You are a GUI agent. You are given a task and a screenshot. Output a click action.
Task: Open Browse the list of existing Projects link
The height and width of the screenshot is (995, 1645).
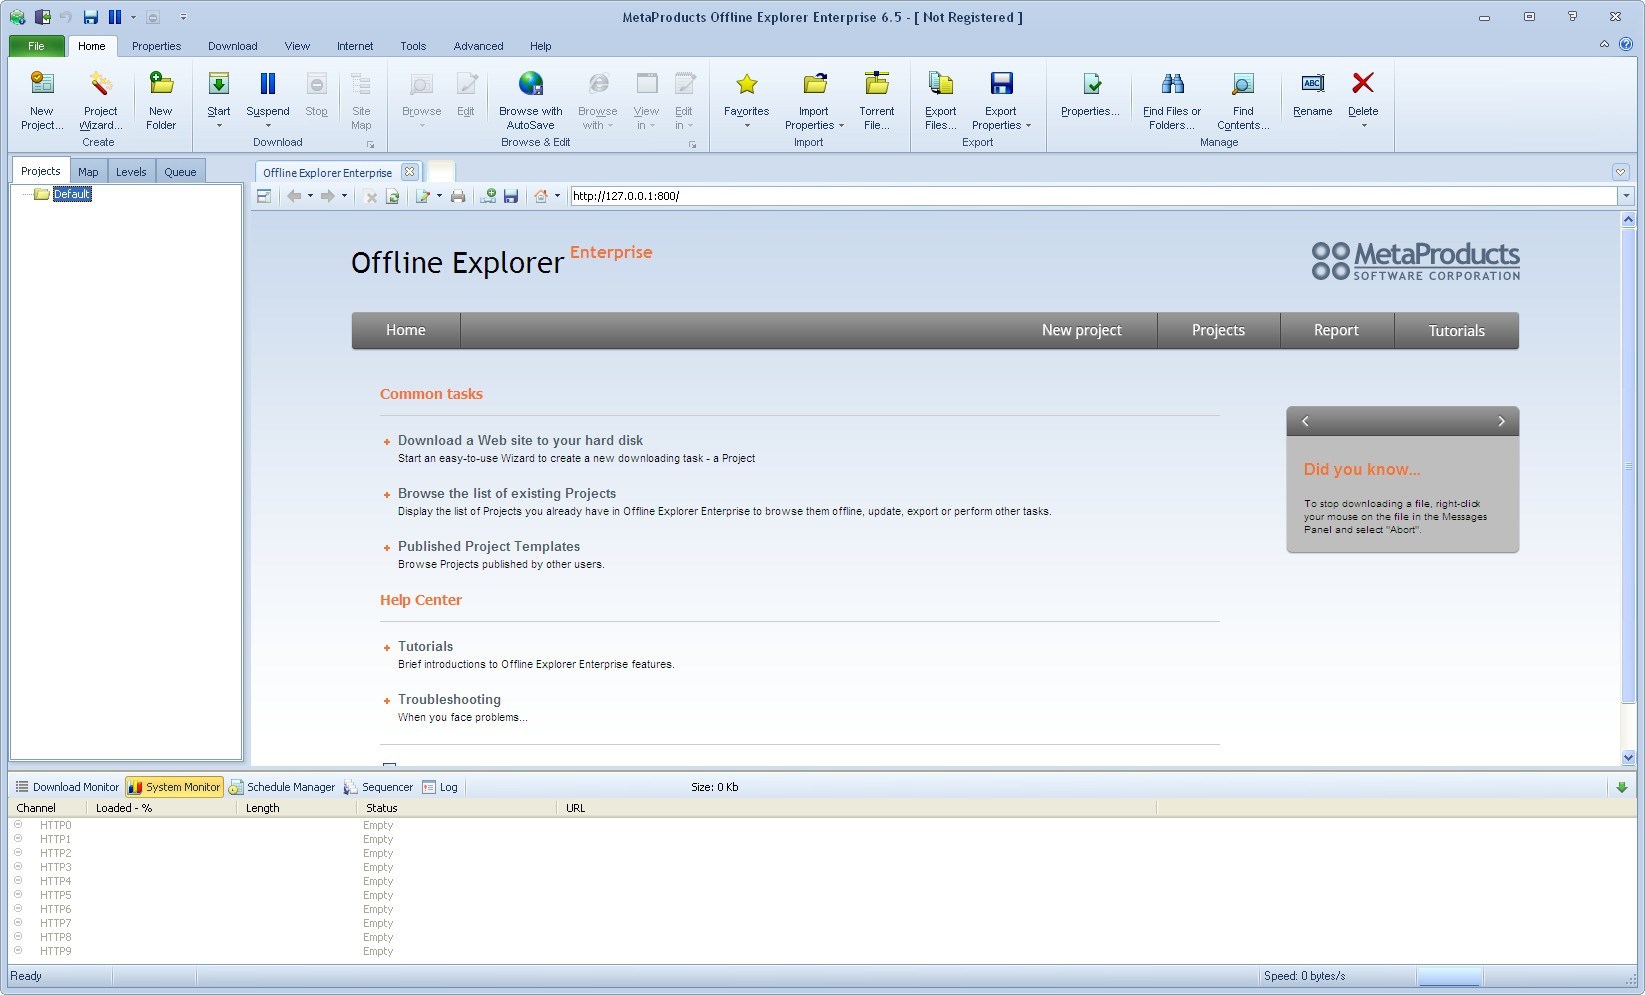[507, 493]
